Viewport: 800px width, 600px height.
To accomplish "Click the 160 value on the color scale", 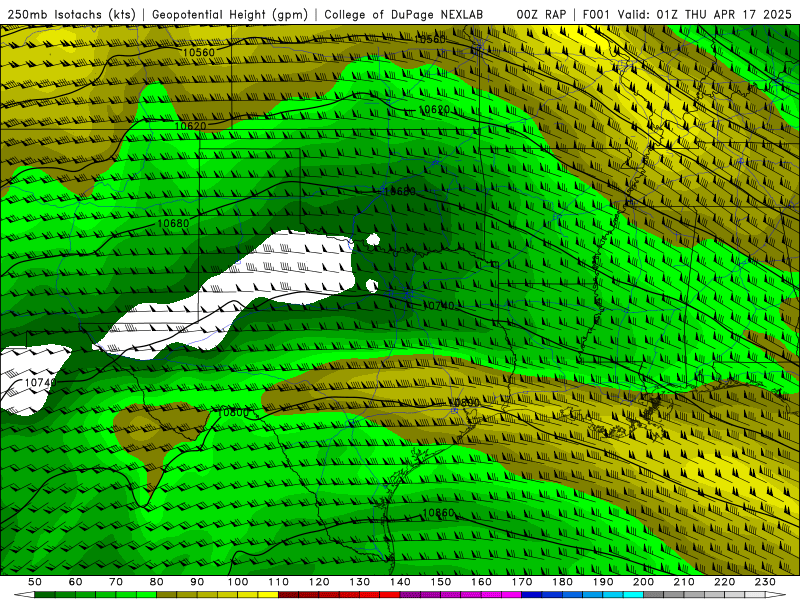I will [x=481, y=582].
